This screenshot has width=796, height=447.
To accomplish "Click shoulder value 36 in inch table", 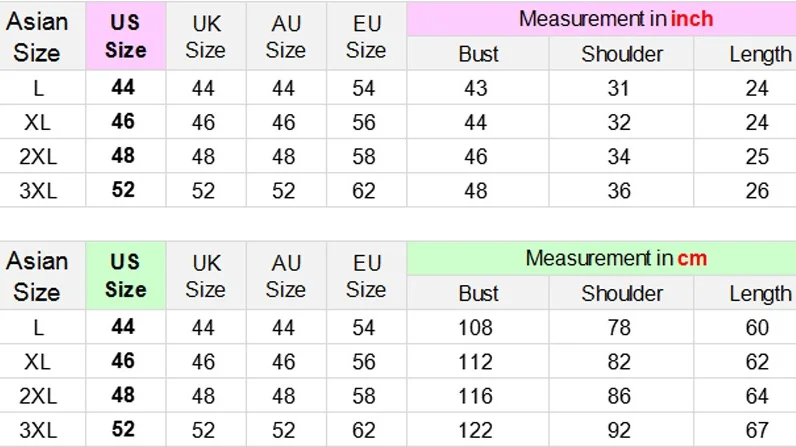I will (620, 189).
